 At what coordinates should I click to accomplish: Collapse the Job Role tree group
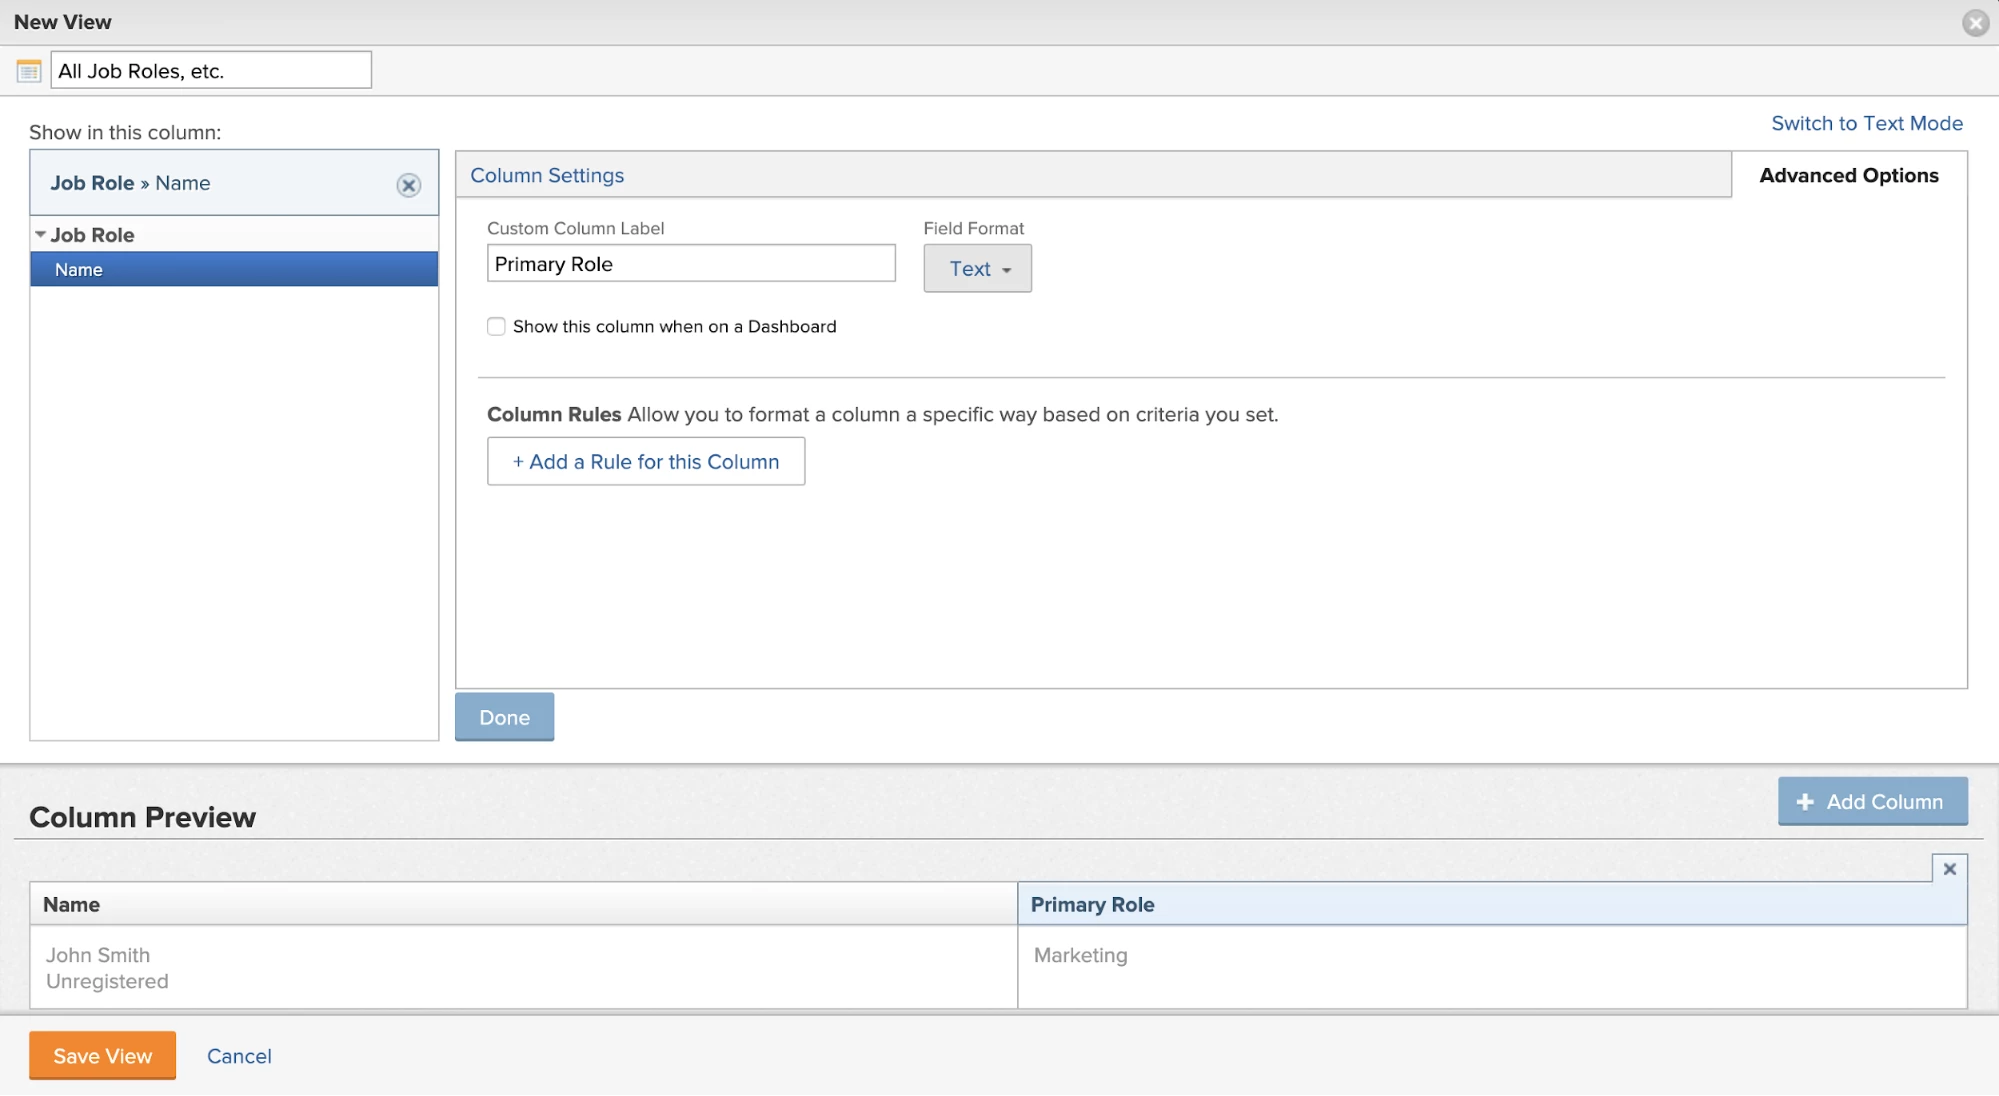pos(40,235)
